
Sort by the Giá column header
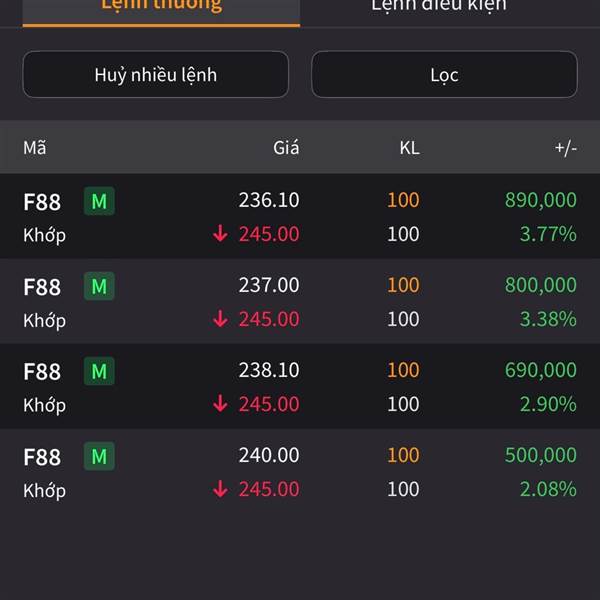coord(286,148)
